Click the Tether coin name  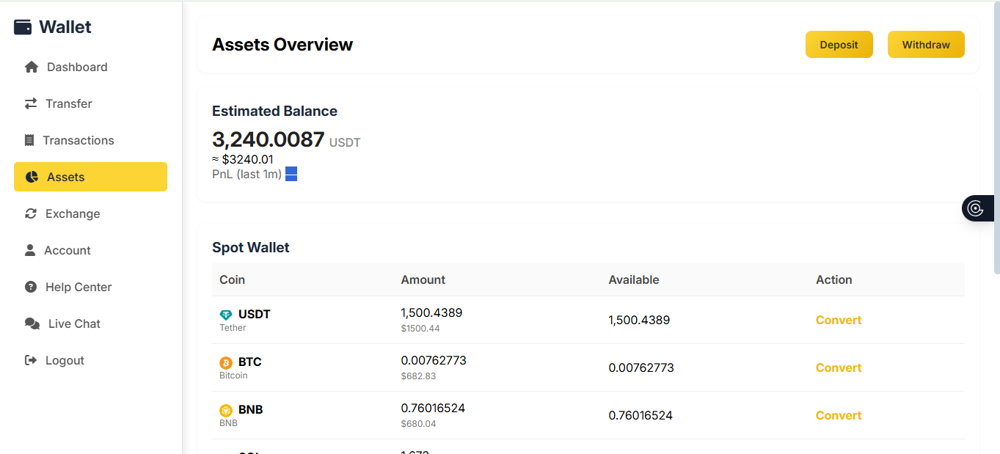[x=233, y=328]
